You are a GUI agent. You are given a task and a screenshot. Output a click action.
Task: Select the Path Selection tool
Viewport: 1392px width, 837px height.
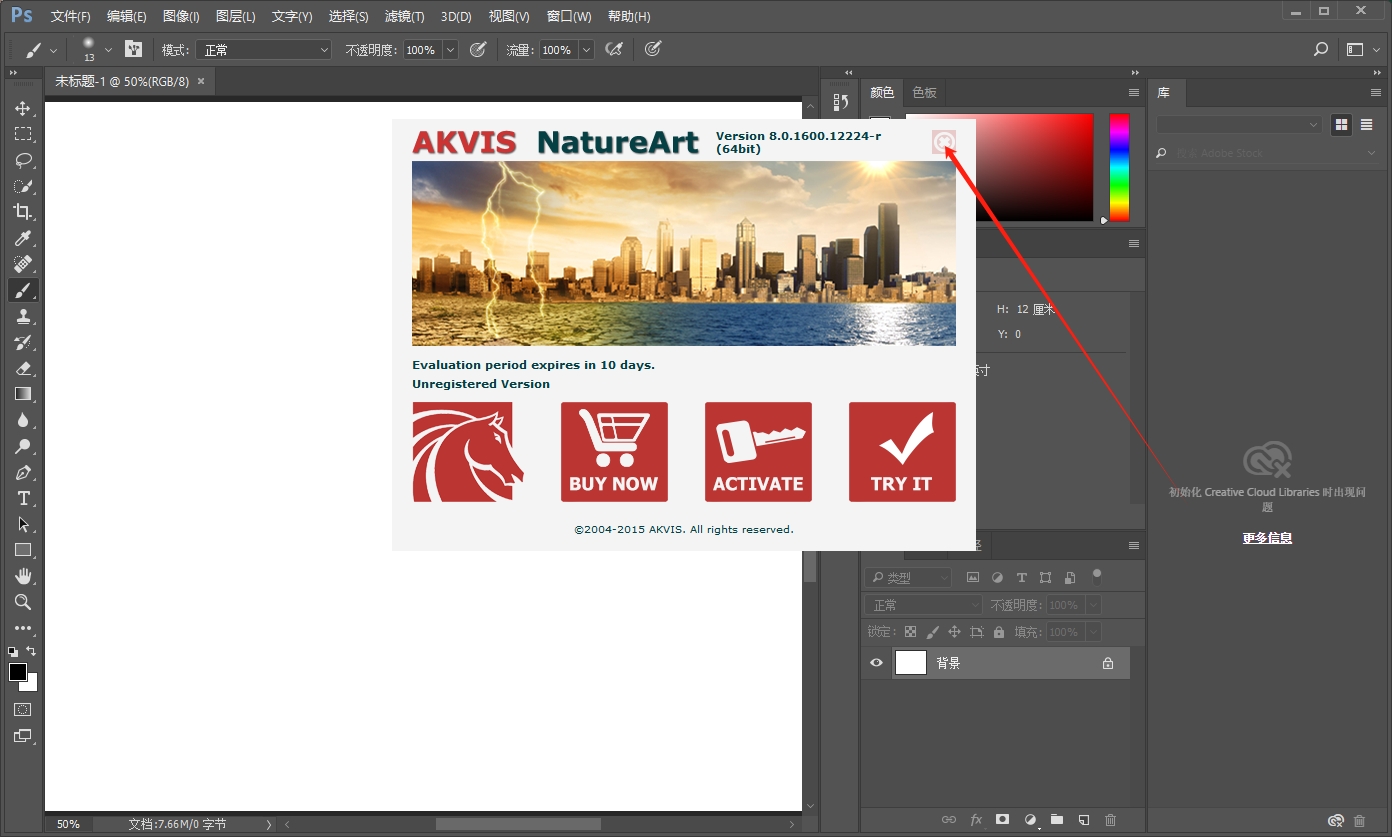pos(22,524)
